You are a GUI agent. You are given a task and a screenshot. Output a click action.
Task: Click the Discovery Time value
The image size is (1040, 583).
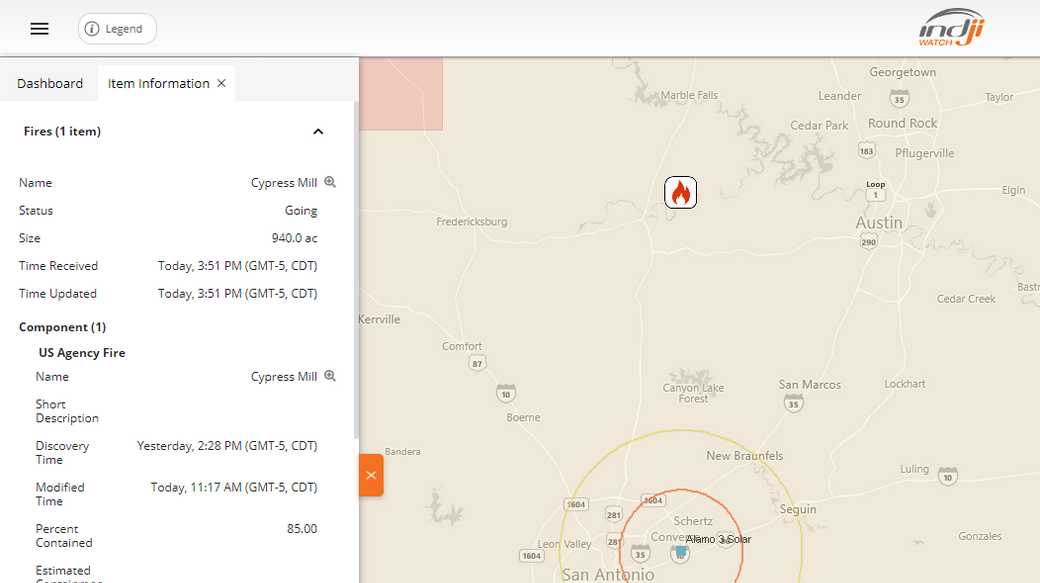[227, 446]
